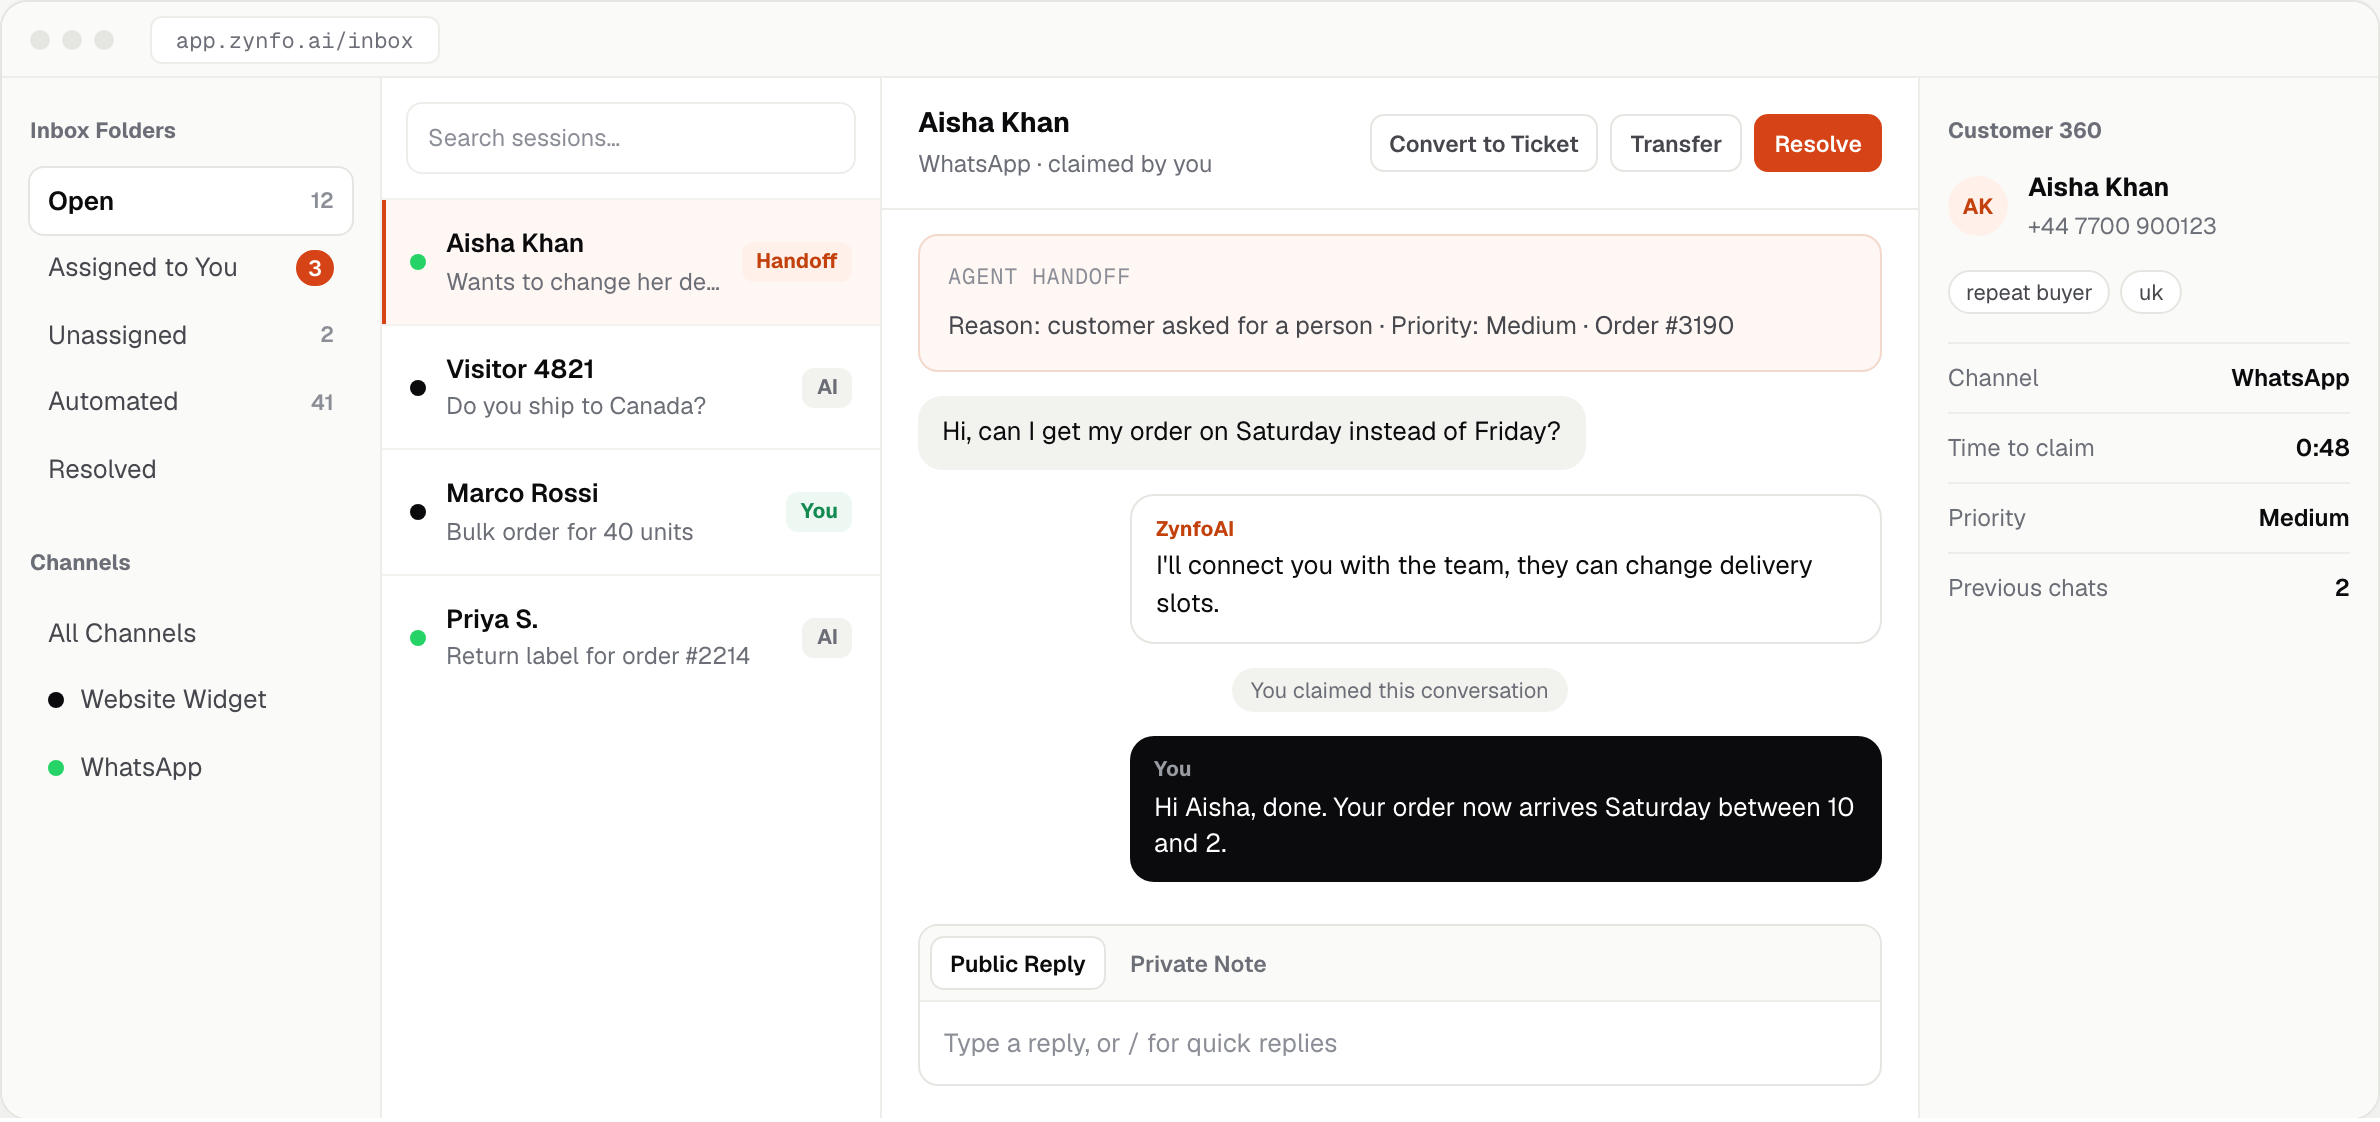The height and width of the screenshot is (1122, 2380).
Task: Open Marco Rossi's bulk order session
Action: click(x=632, y=512)
